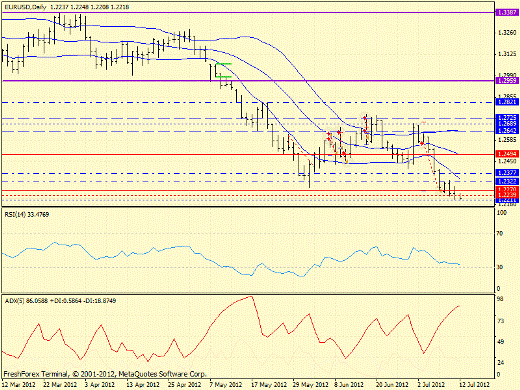Click the 2 Jul 2012 date label

(431, 385)
